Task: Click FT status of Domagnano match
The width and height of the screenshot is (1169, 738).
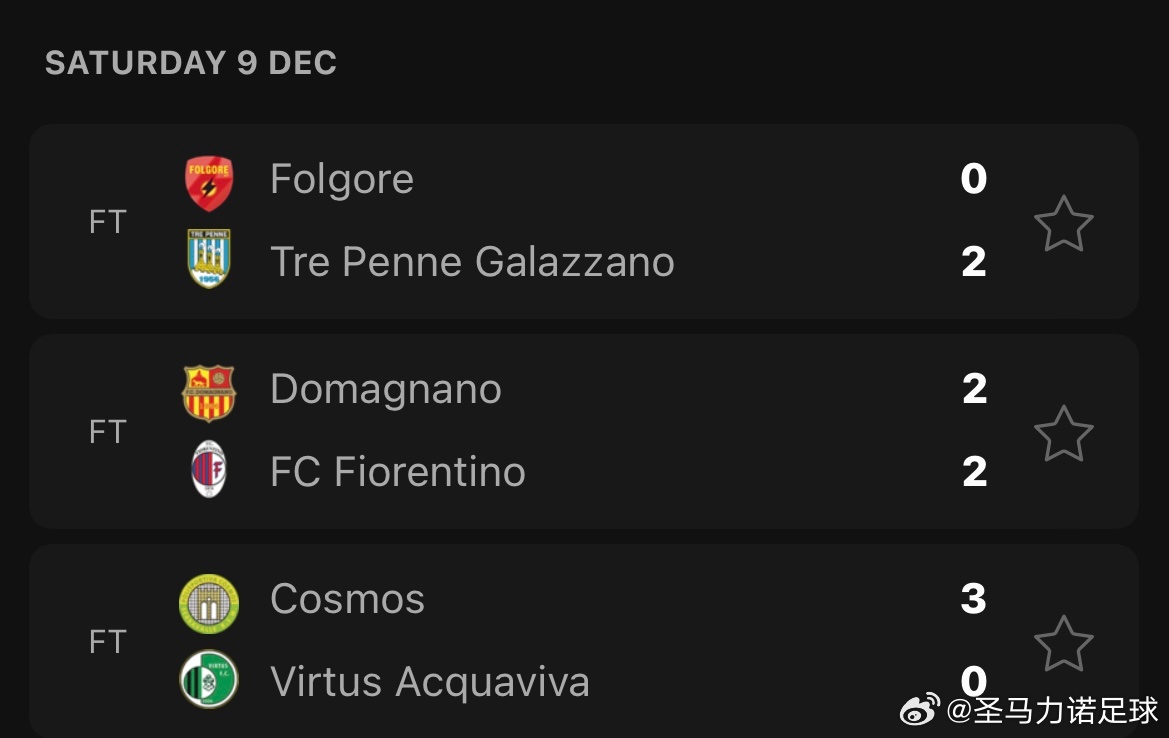Action: pos(108,432)
